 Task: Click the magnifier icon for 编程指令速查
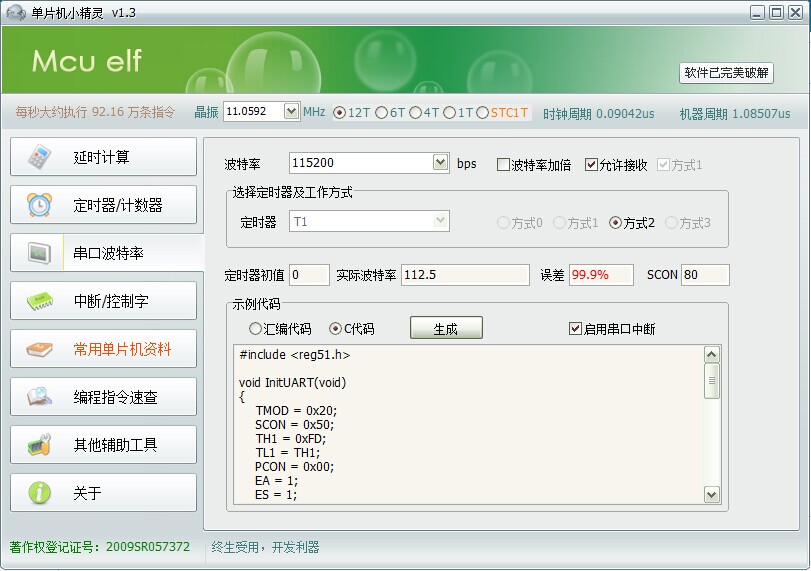(39, 397)
